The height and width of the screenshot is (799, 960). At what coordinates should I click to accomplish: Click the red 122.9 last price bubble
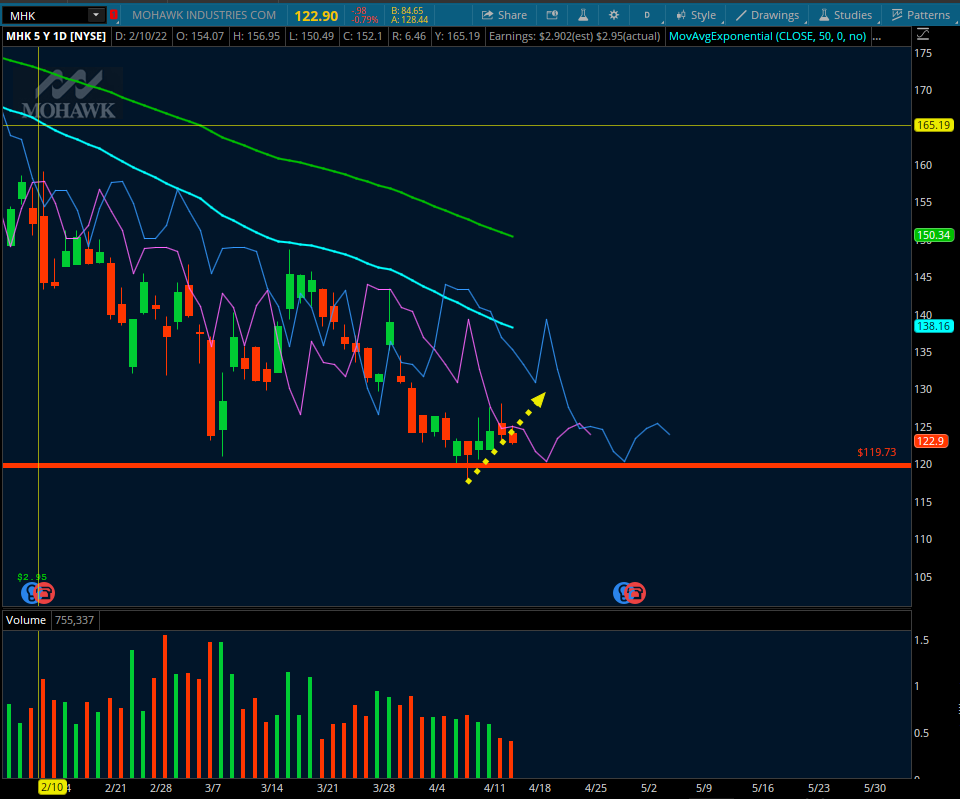pos(931,441)
